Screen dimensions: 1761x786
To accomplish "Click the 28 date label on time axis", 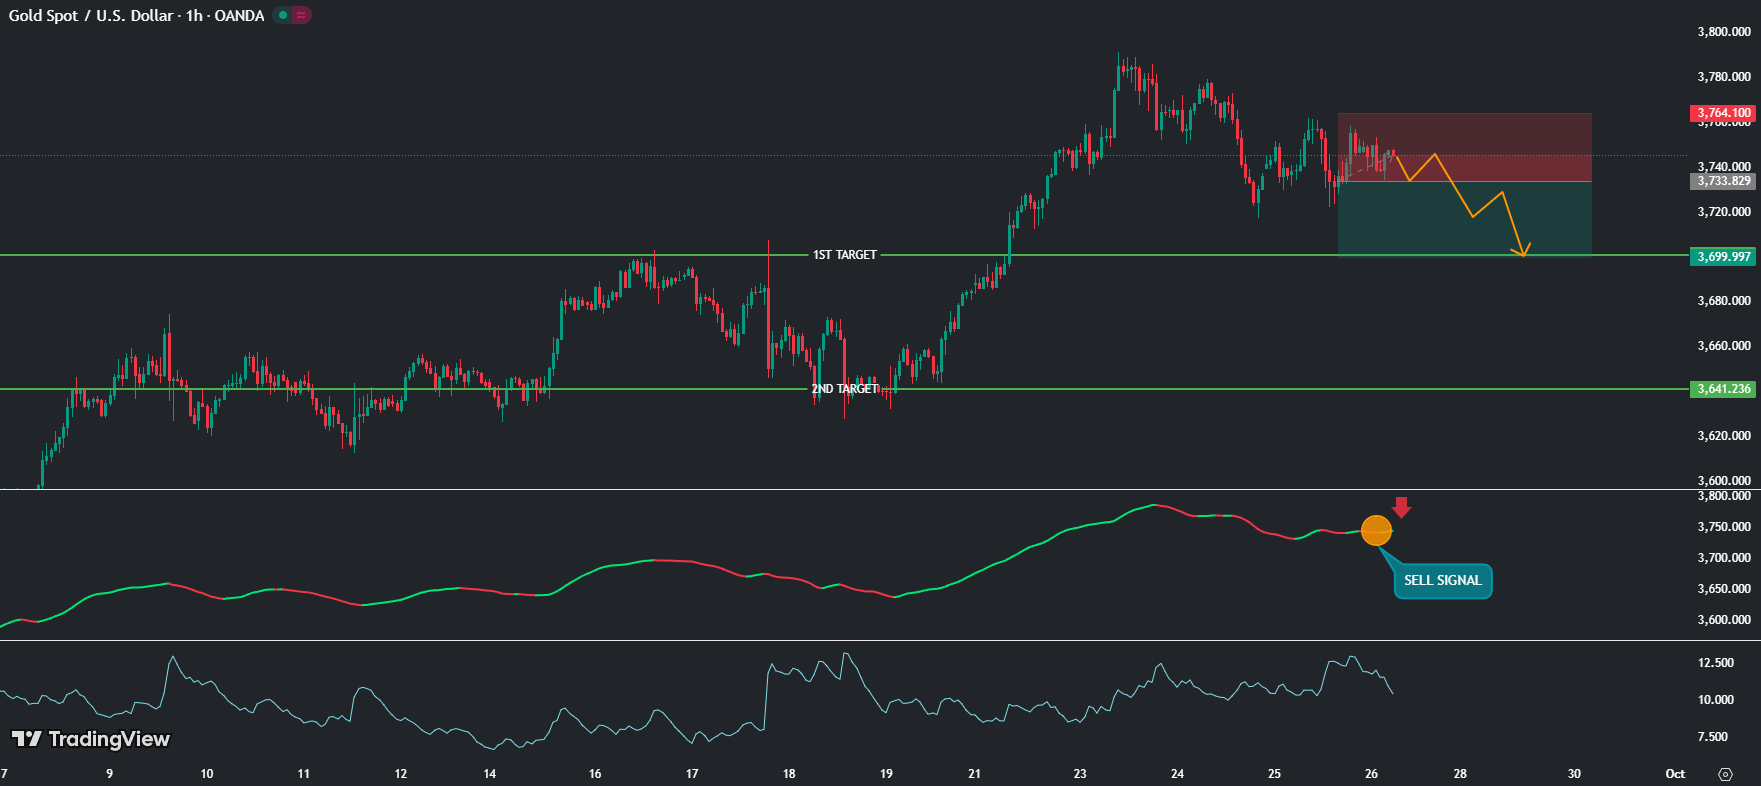I will click(1460, 774).
